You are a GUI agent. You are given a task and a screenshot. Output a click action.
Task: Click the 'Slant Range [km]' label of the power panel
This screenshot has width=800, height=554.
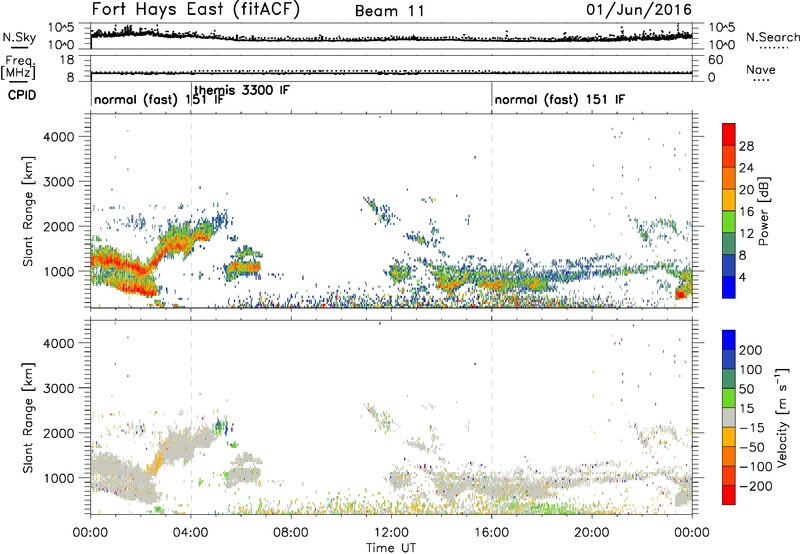[28, 211]
